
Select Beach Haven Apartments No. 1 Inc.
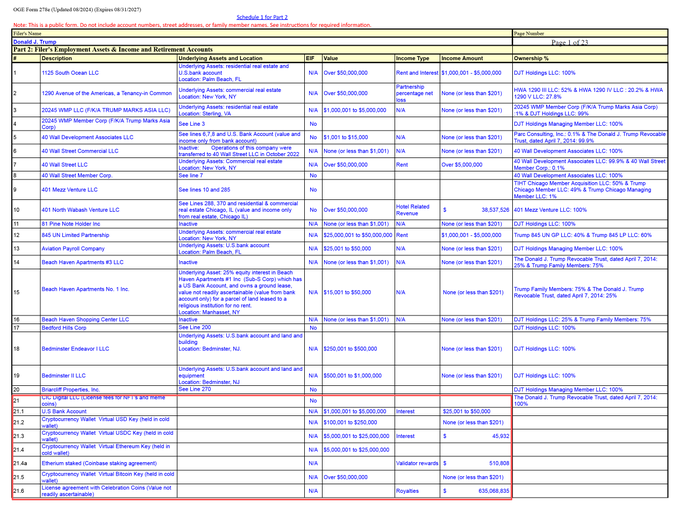[85, 289]
